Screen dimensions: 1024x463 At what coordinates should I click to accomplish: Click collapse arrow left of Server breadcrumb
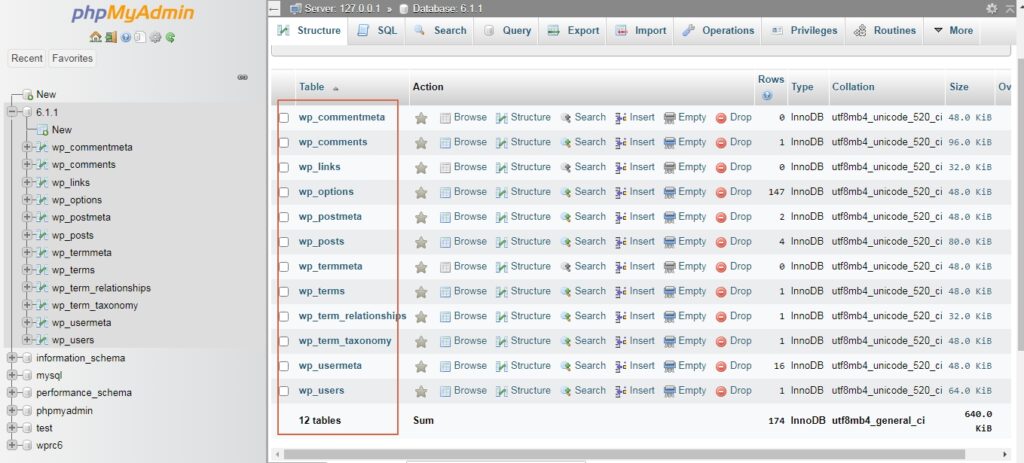(x=274, y=8)
